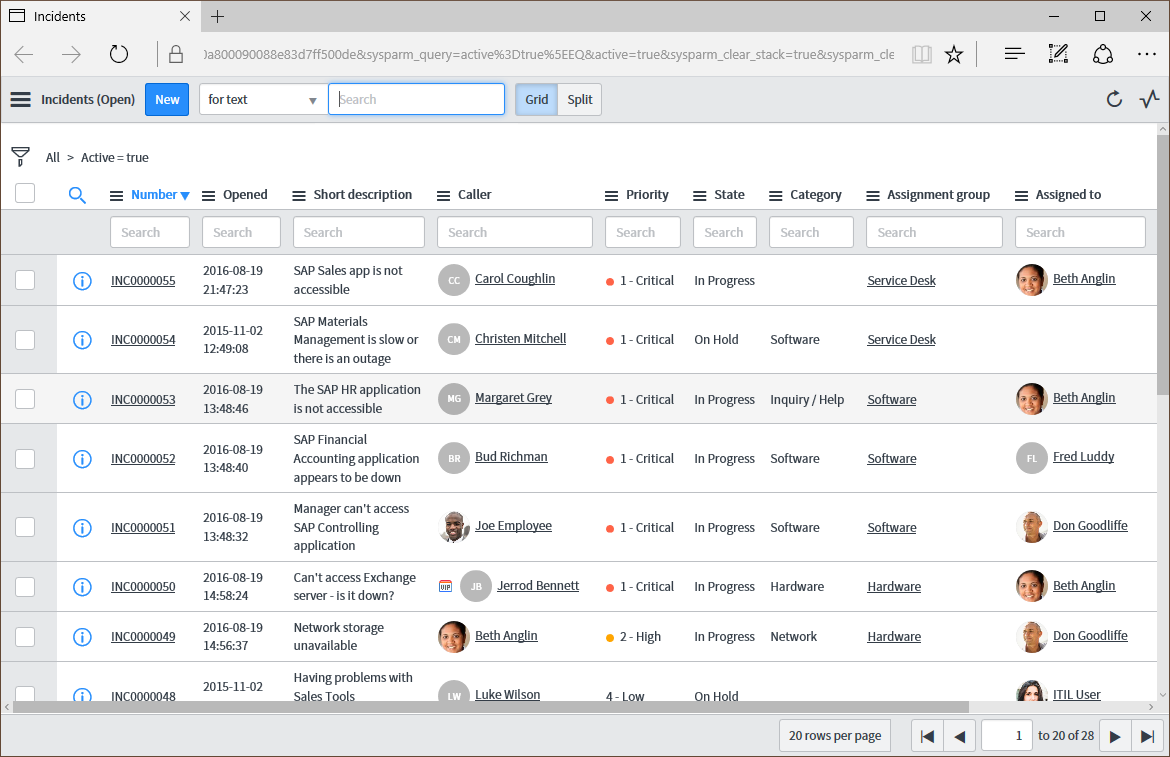Screen dimensions: 1170x757
Task: Switch to the Split view tab
Action: 579,99
